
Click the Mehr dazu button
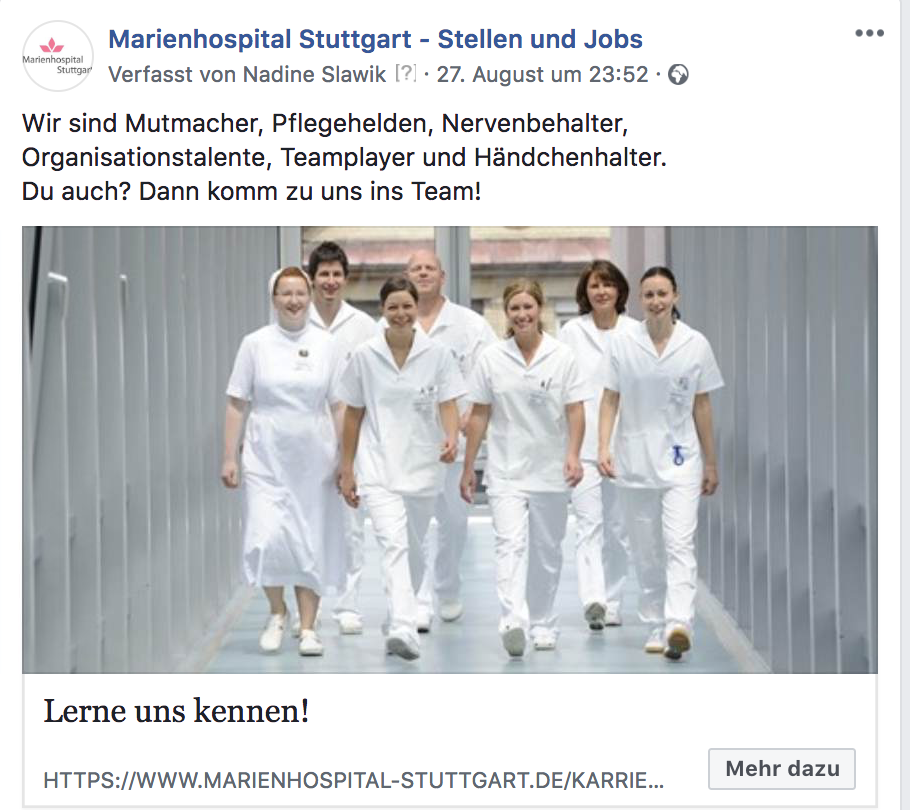[x=782, y=769]
